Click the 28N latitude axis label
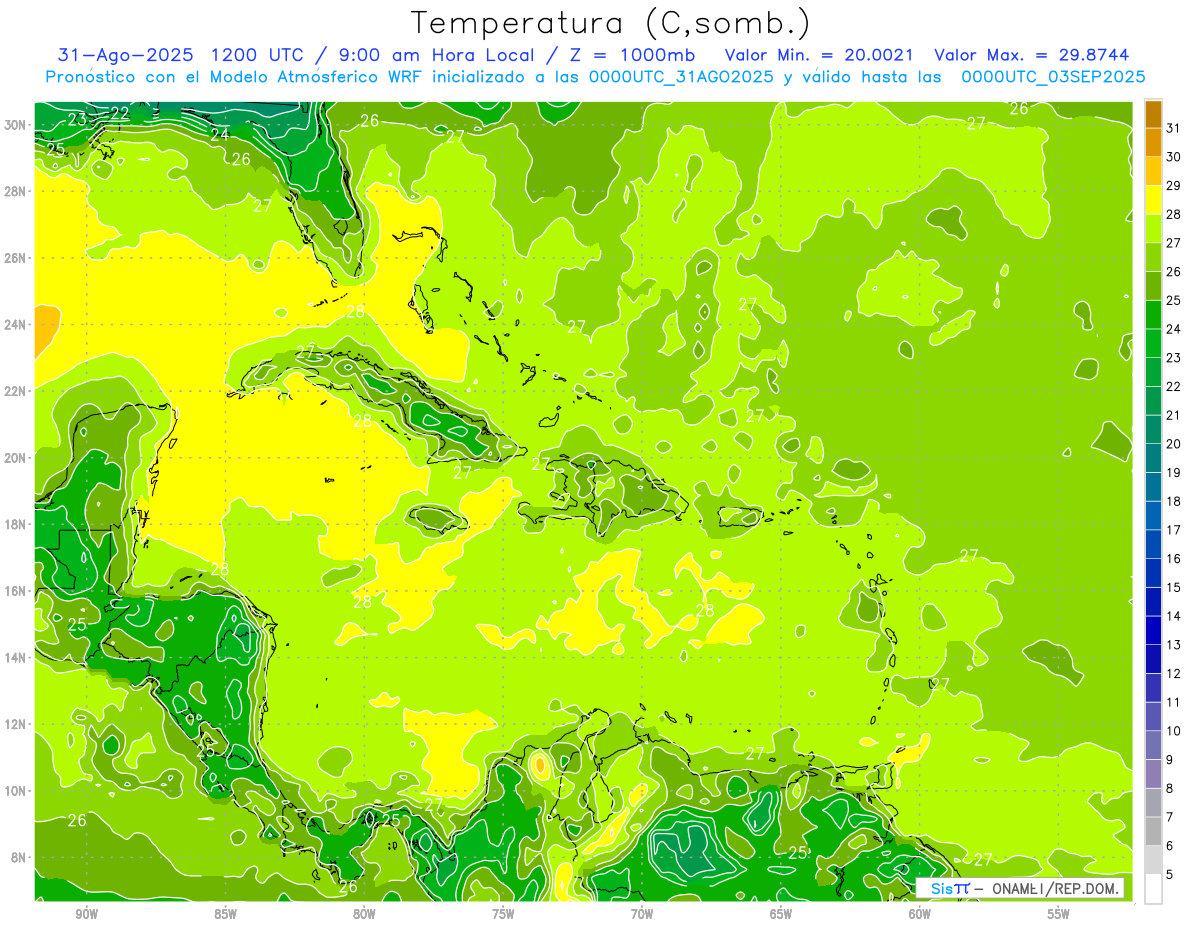Viewport: 1200px width, 927px height. [15, 191]
